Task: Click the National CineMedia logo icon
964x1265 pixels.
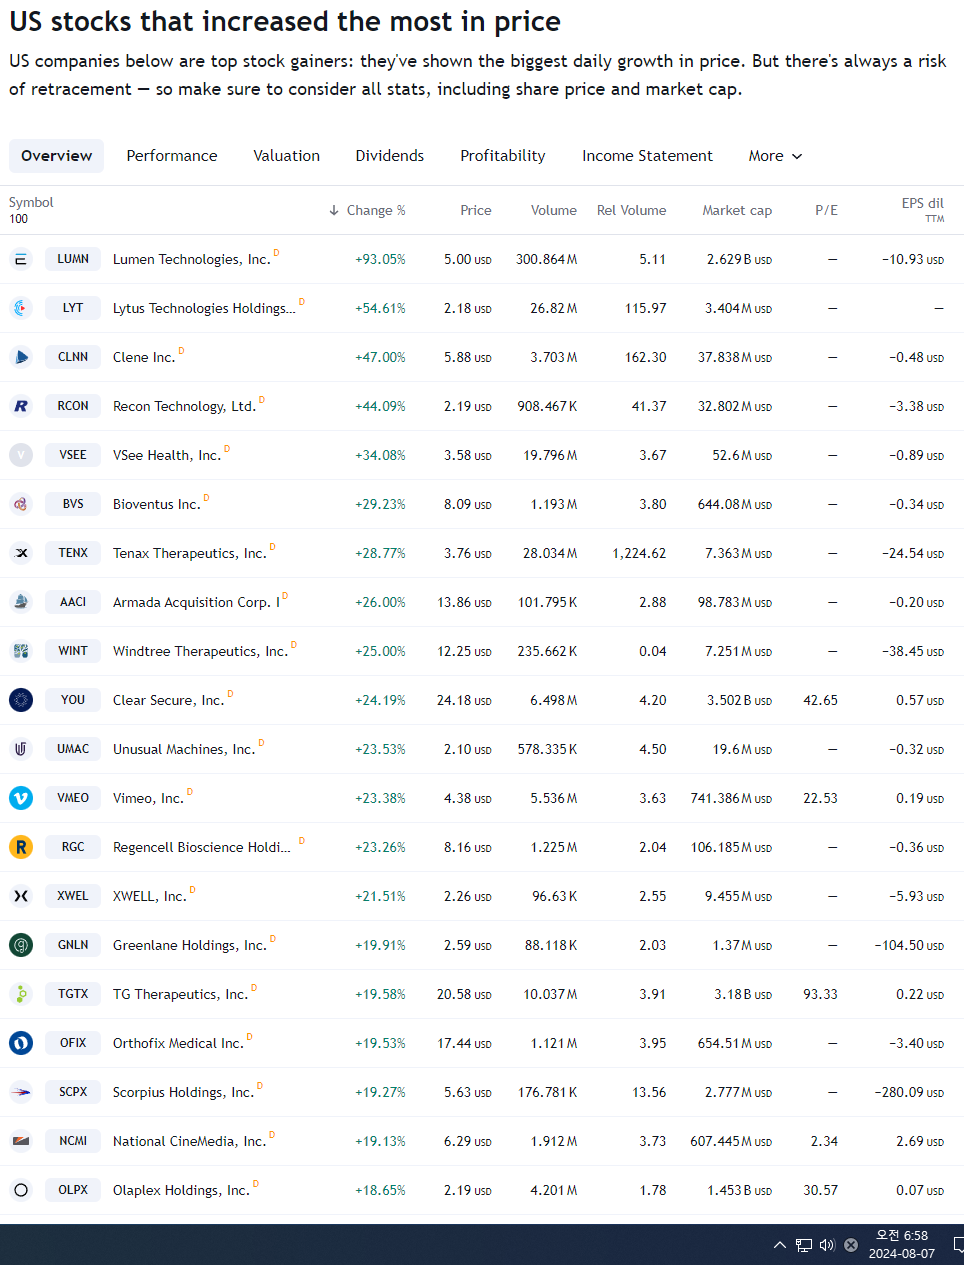Action: tap(21, 1141)
